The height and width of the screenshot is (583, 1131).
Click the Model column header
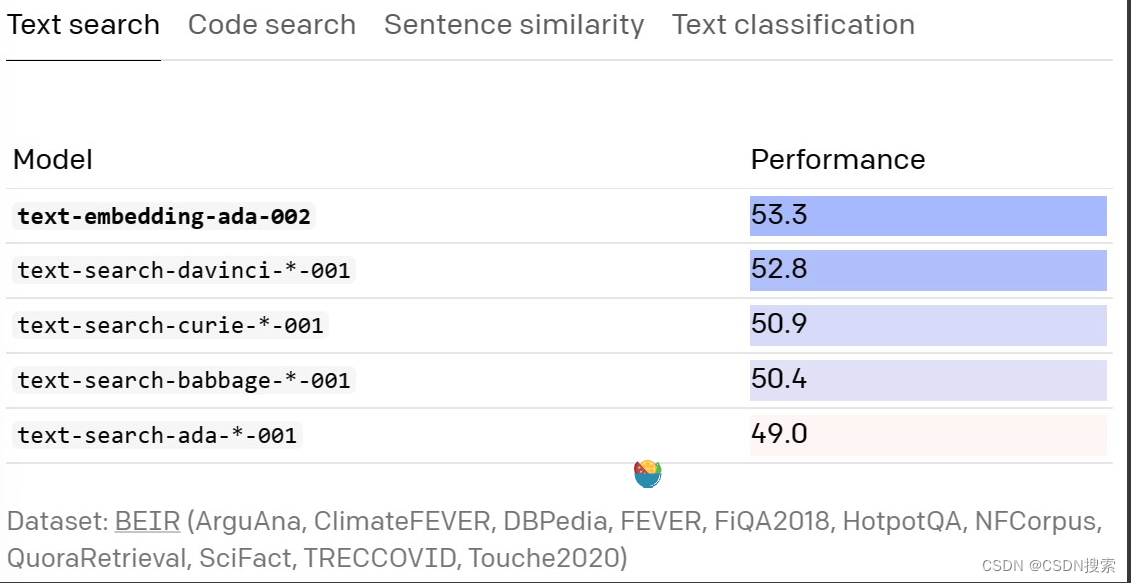pyautogui.click(x=52, y=160)
